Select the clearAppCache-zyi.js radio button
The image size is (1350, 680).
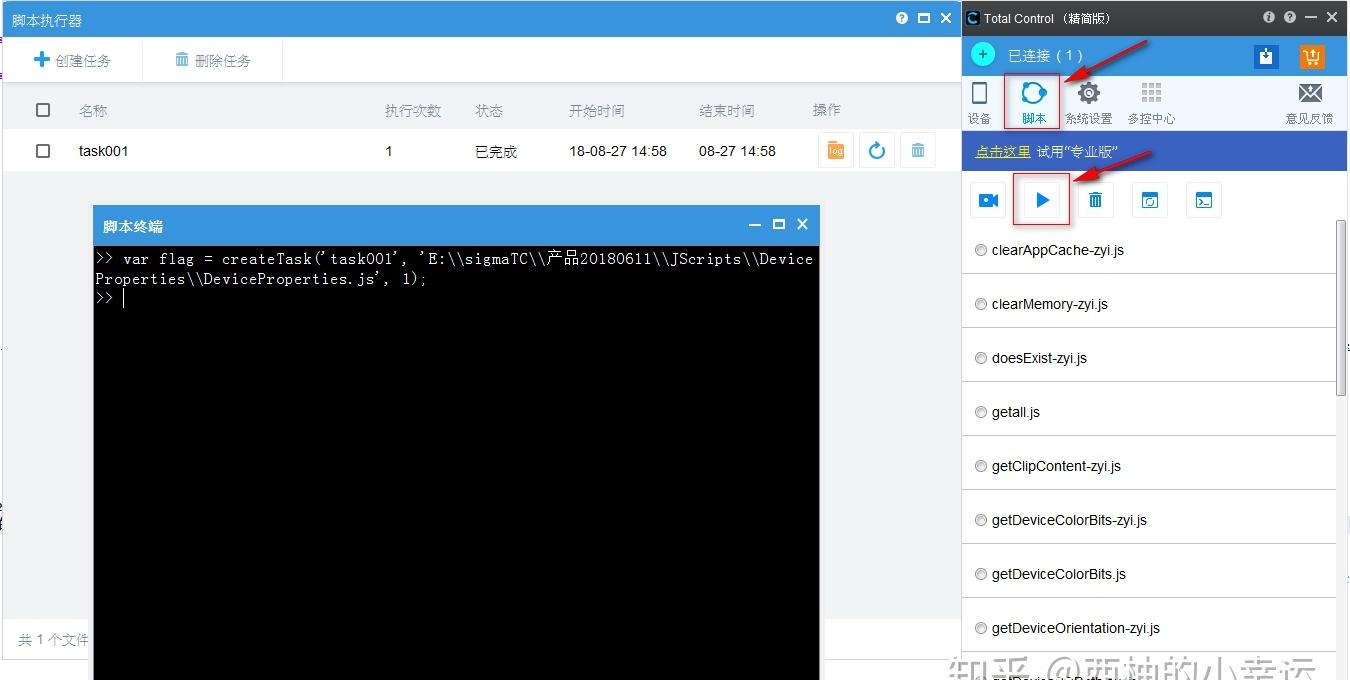coord(981,250)
